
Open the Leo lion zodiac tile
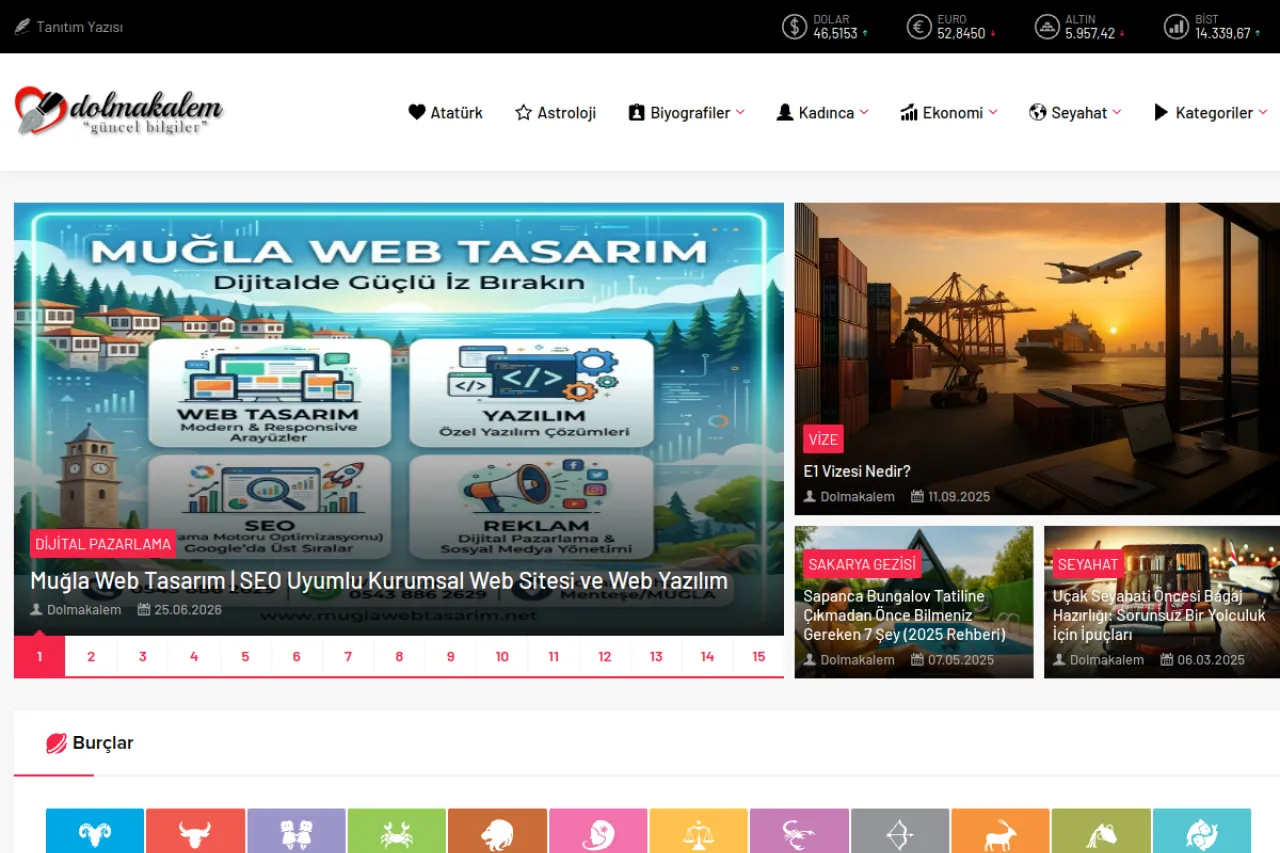coord(497,831)
